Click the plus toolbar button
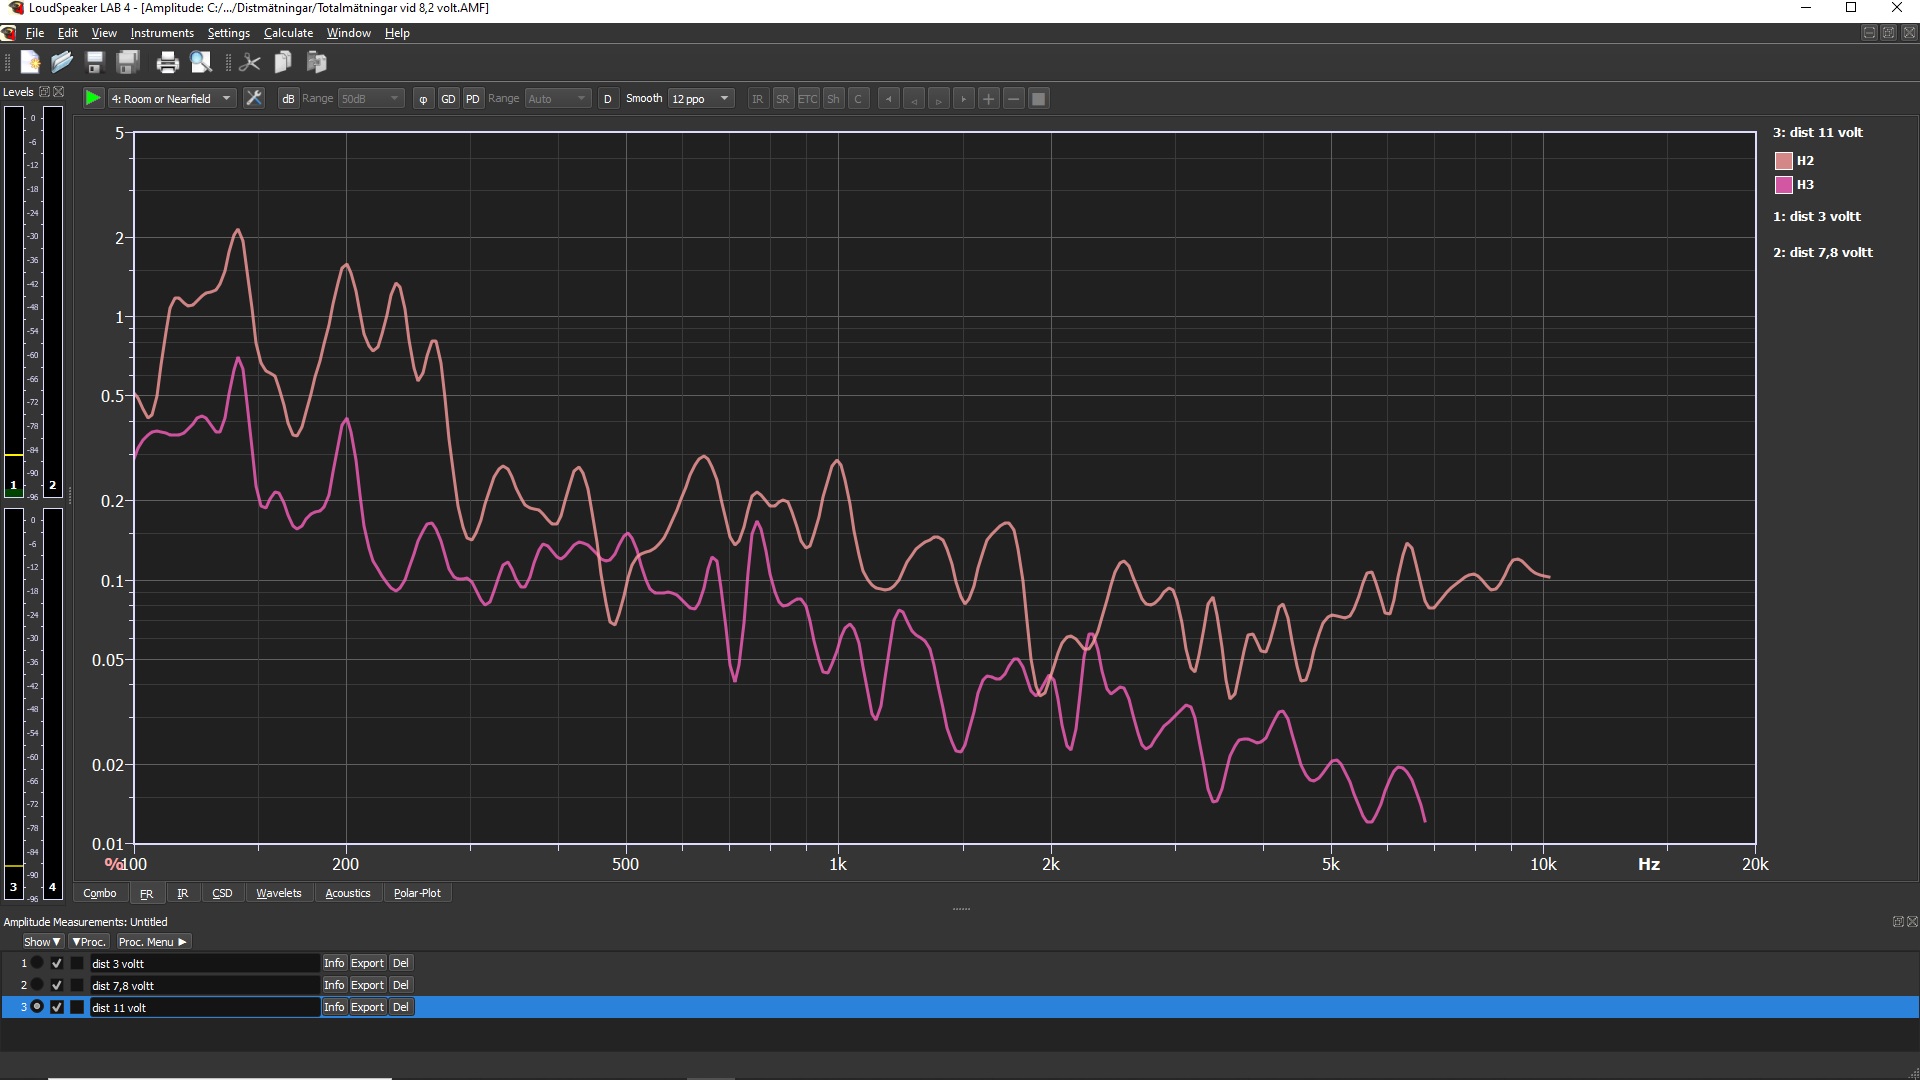Viewport: 1920px width, 1080px height. click(x=989, y=98)
